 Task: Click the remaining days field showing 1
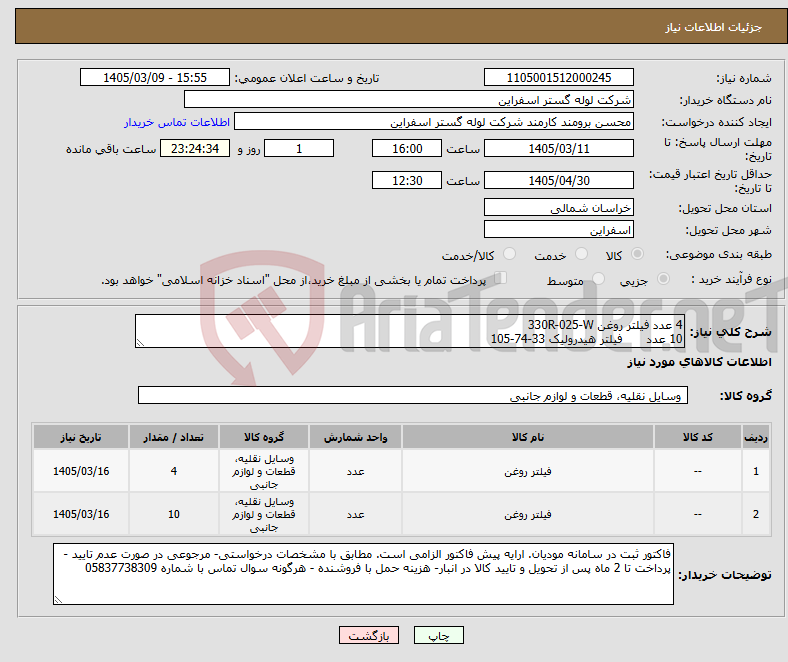tap(299, 148)
